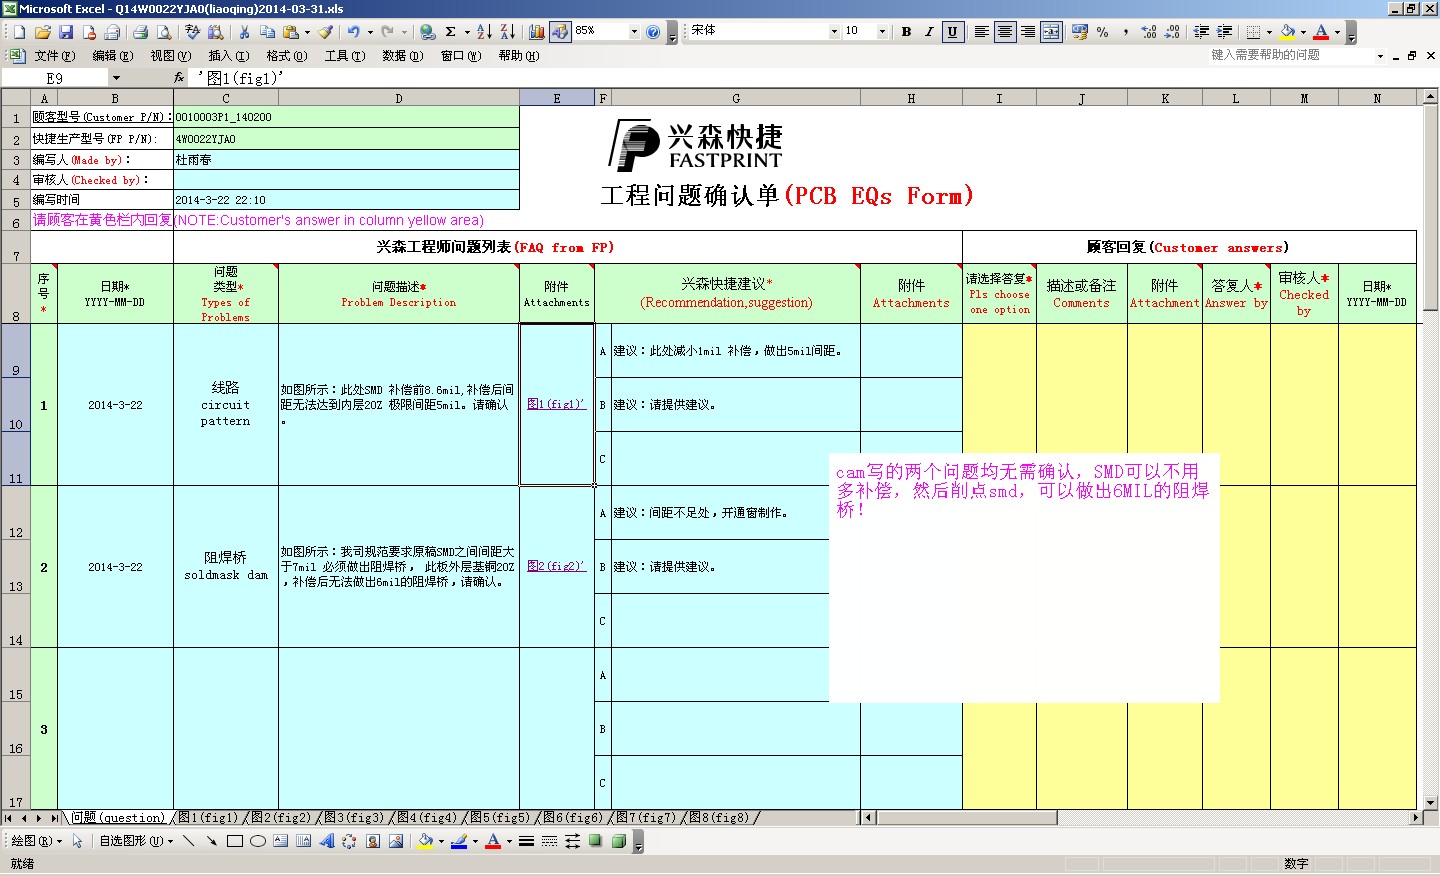
Task: Apply the yellow fill color bucket
Action: (x=1288, y=32)
